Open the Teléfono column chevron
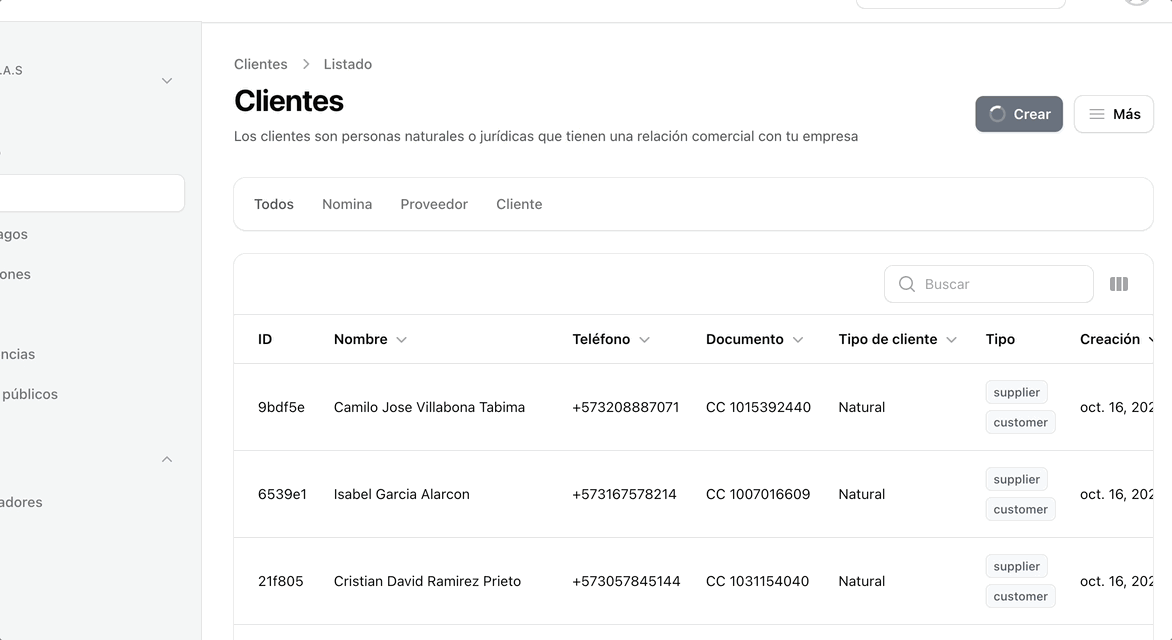The width and height of the screenshot is (1172, 640). pyautogui.click(x=645, y=339)
